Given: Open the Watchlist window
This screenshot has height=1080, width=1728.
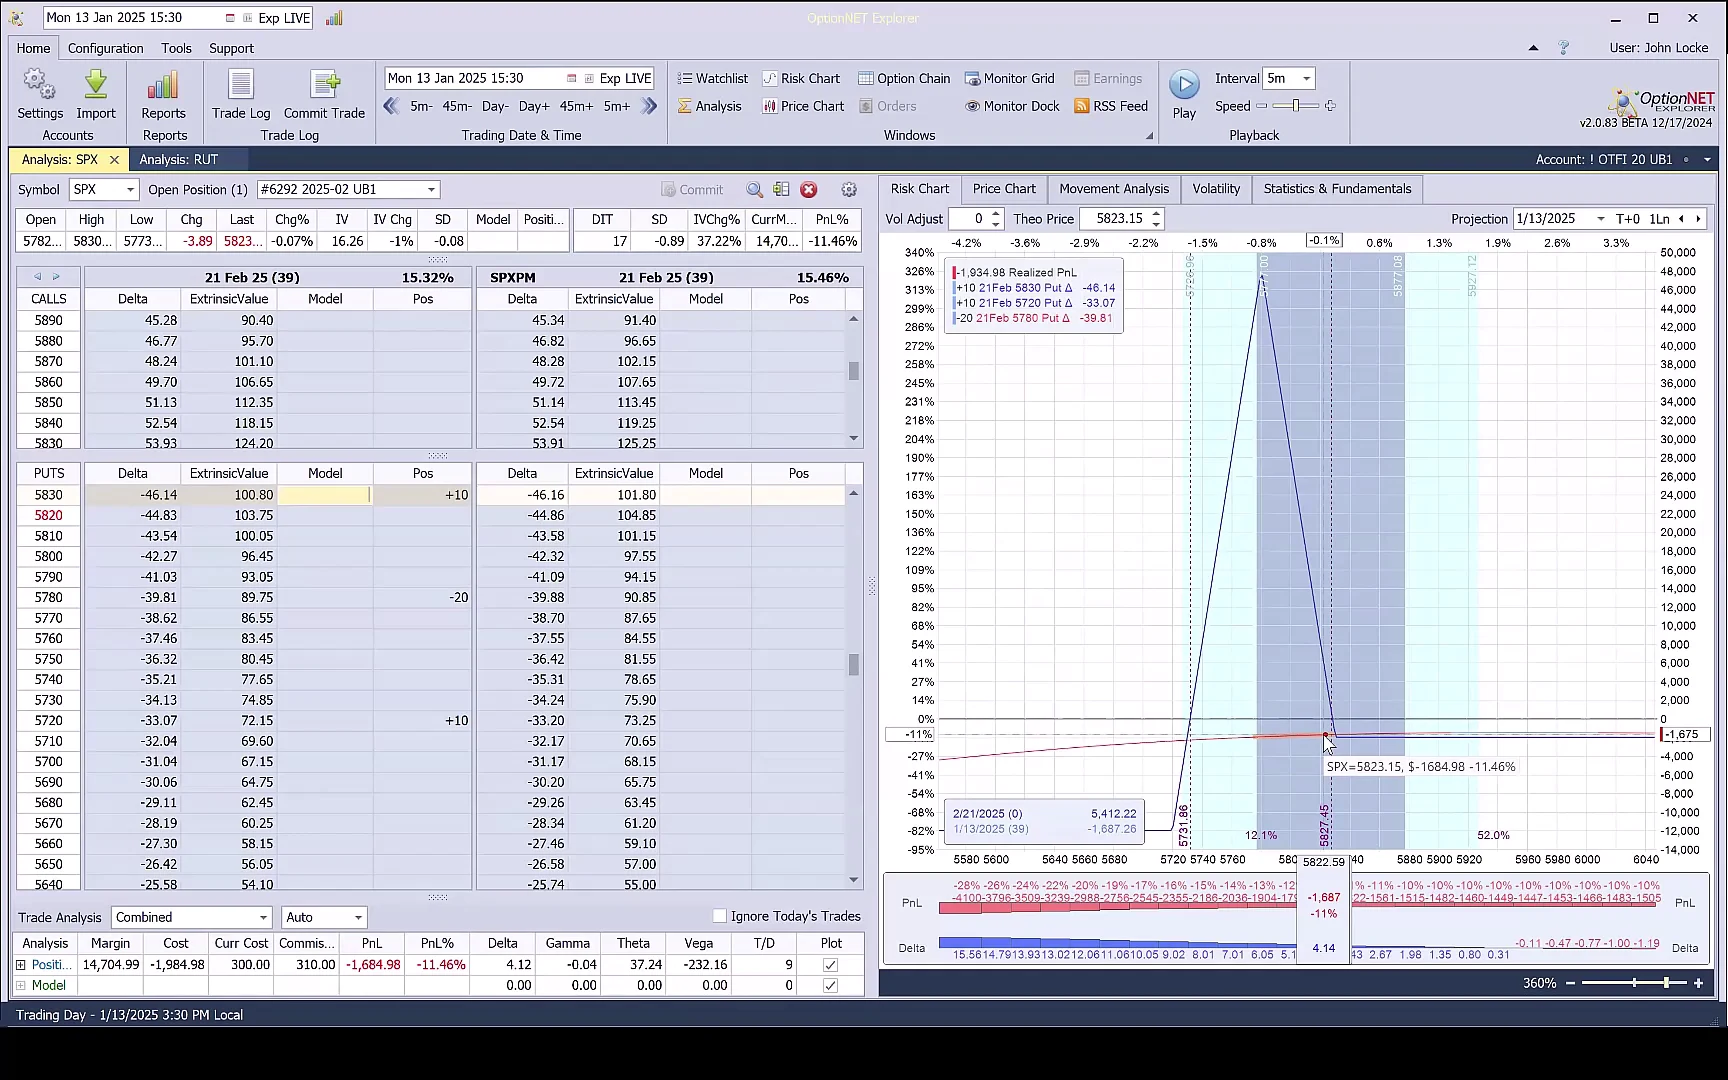Looking at the screenshot, I should click(712, 78).
